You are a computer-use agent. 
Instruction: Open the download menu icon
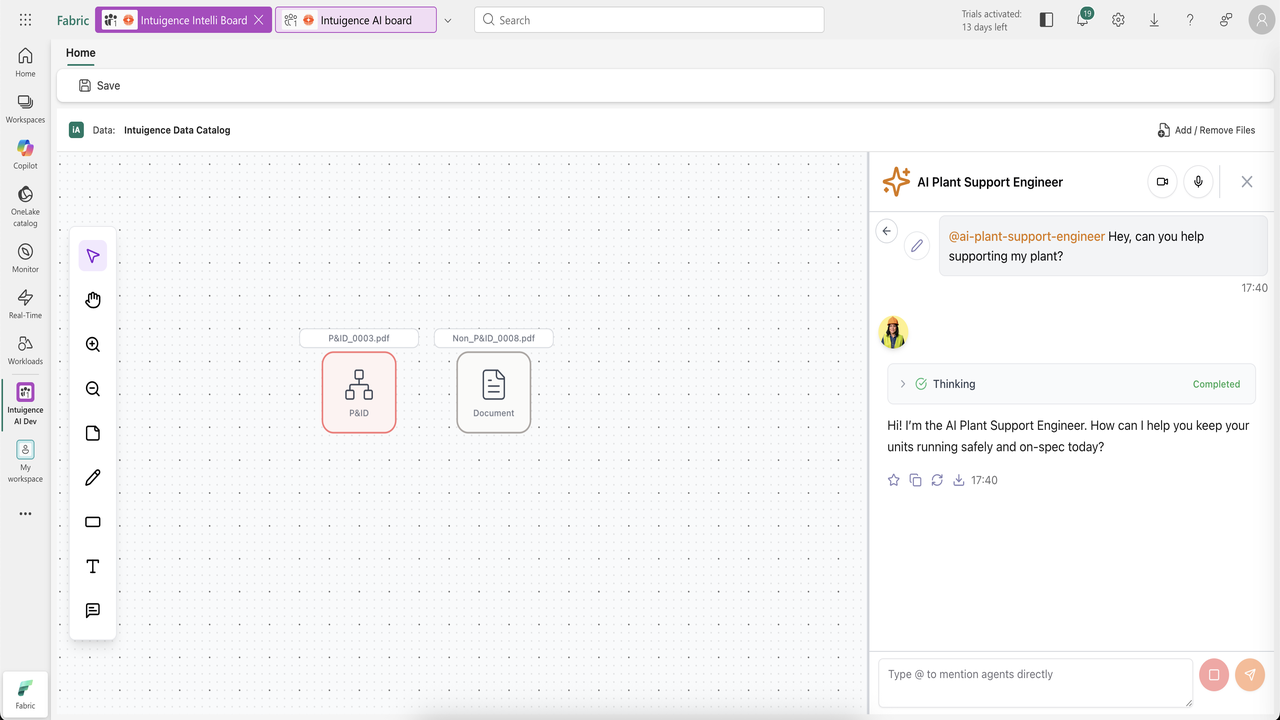coord(1154,20)
